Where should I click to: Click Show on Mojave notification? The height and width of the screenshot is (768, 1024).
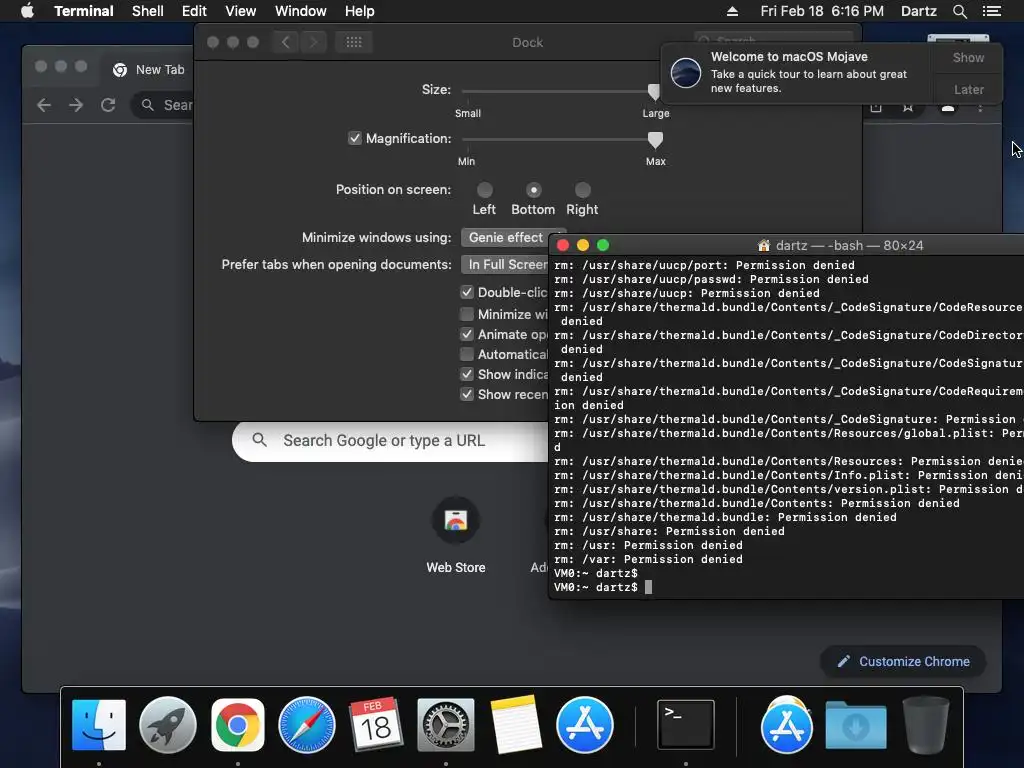click(x=968, y=57)
